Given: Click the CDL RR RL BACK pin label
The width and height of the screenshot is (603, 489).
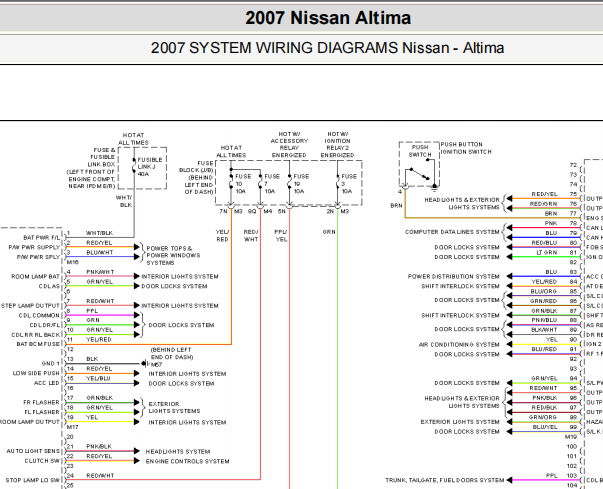Looking at the screenshot, I should [36, 335].
